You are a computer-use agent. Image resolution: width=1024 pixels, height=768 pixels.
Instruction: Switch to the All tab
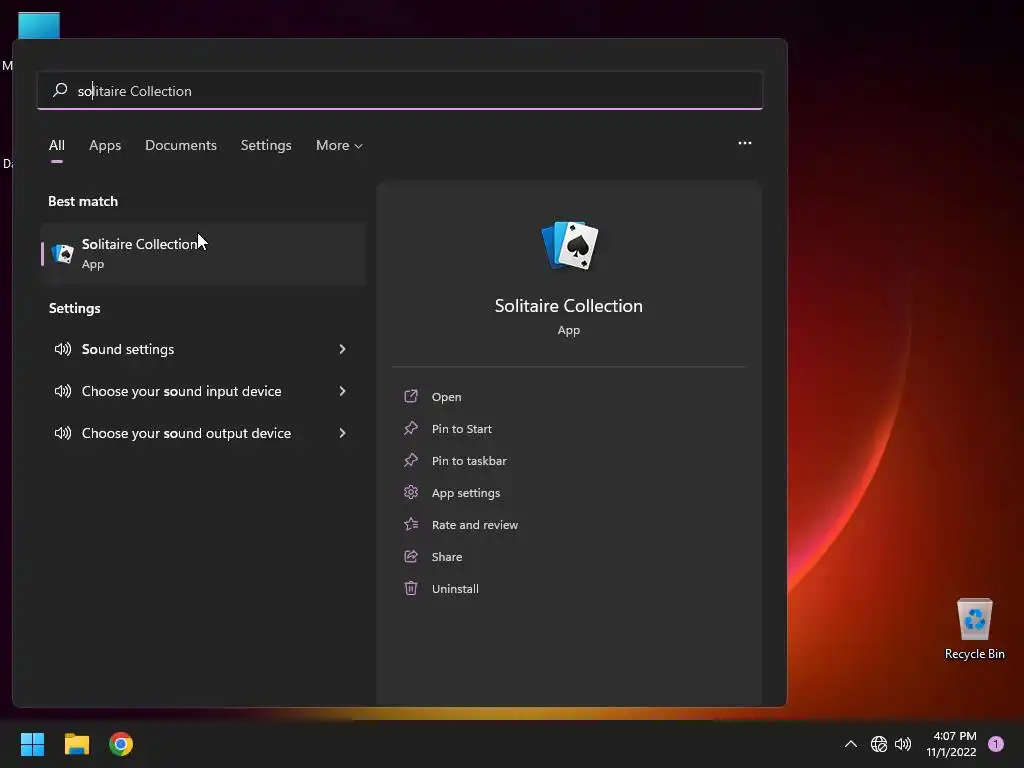click(x=57, y=145)
